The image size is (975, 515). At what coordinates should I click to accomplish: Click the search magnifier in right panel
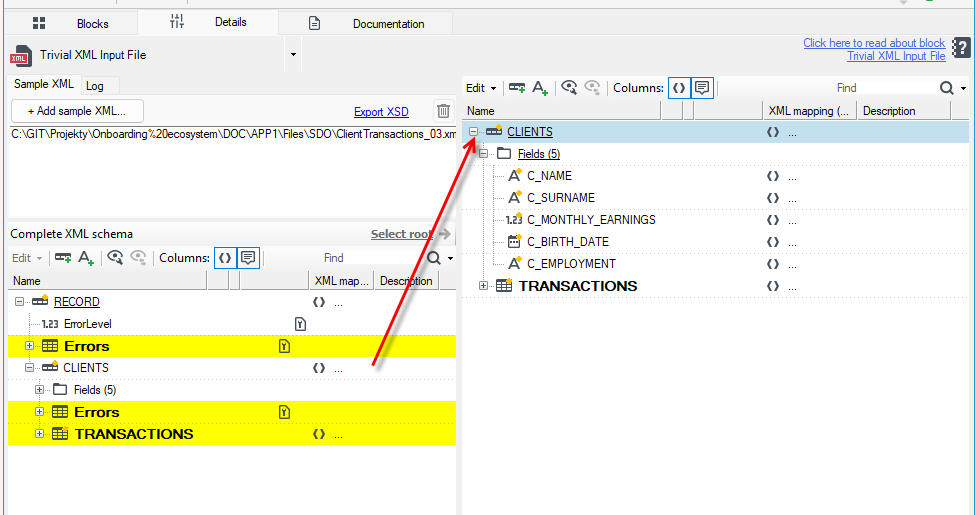pos(946,88)
